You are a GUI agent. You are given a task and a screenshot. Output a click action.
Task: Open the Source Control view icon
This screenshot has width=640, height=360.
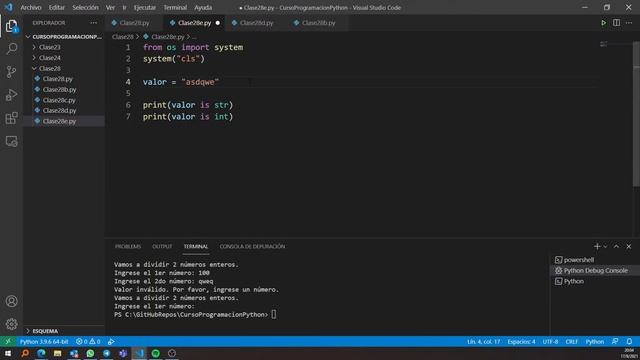point(11,72)
